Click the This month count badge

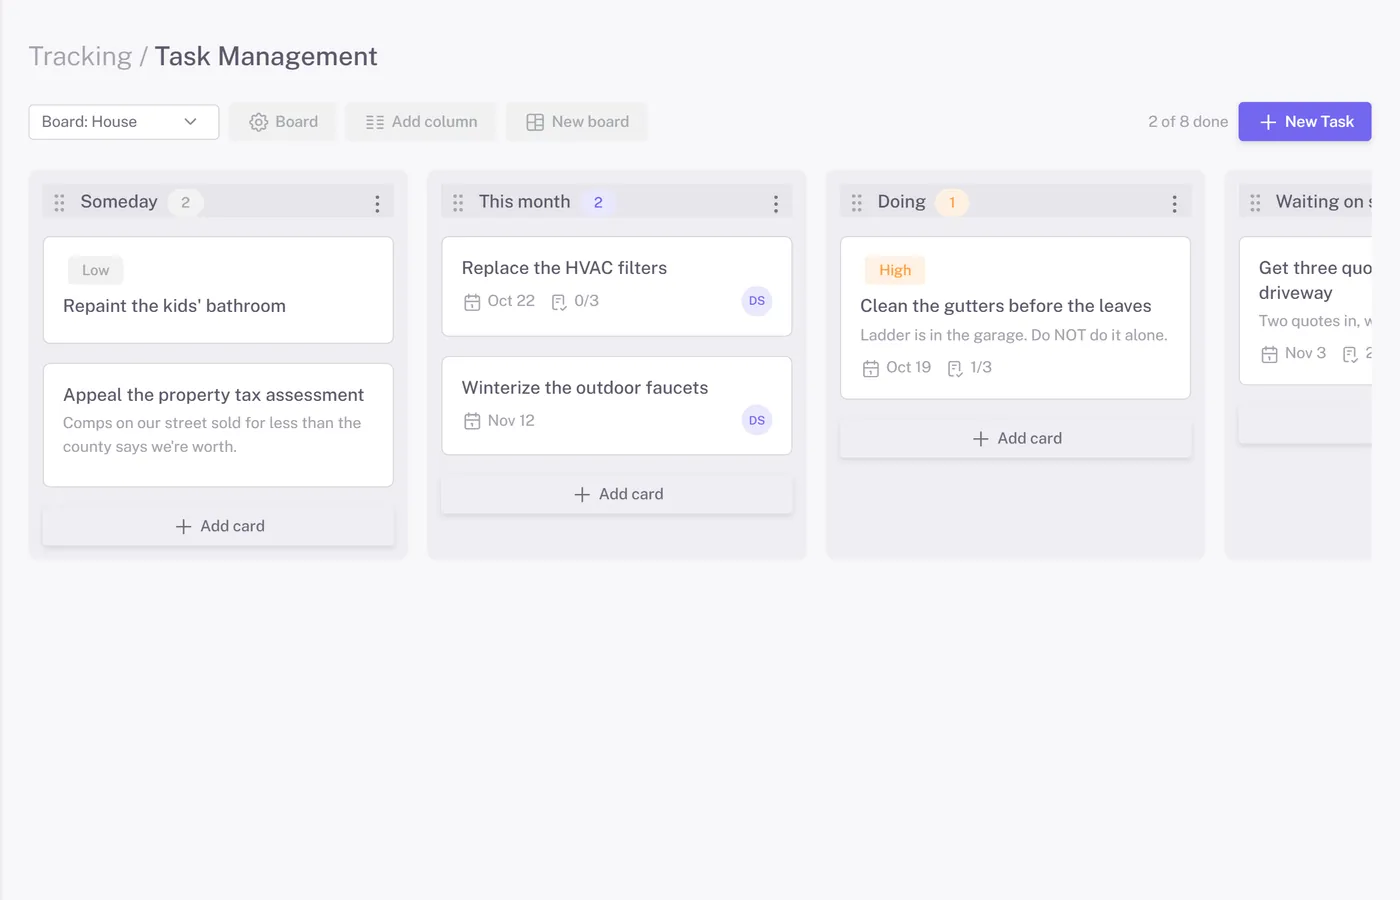[598, 202]
